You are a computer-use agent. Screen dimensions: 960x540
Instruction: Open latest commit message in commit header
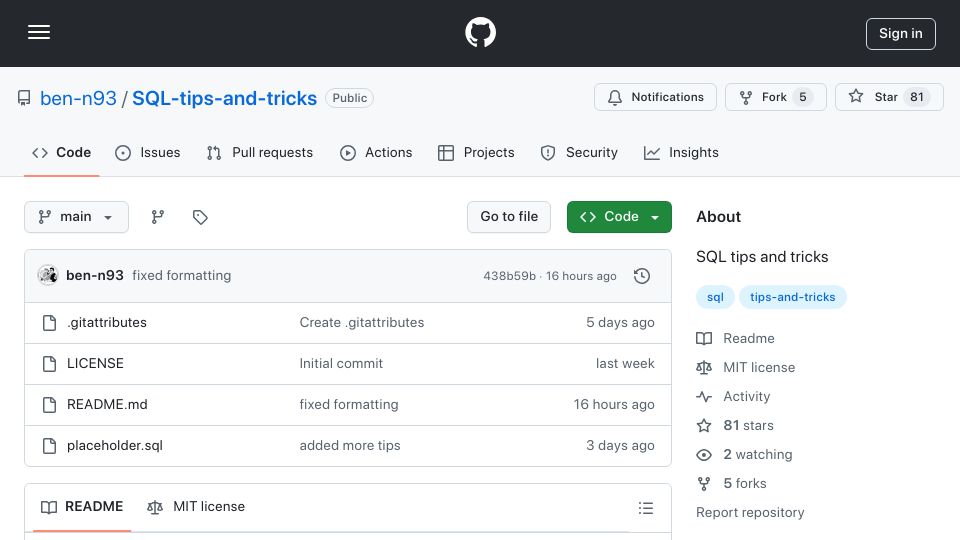tap(182, 276)
